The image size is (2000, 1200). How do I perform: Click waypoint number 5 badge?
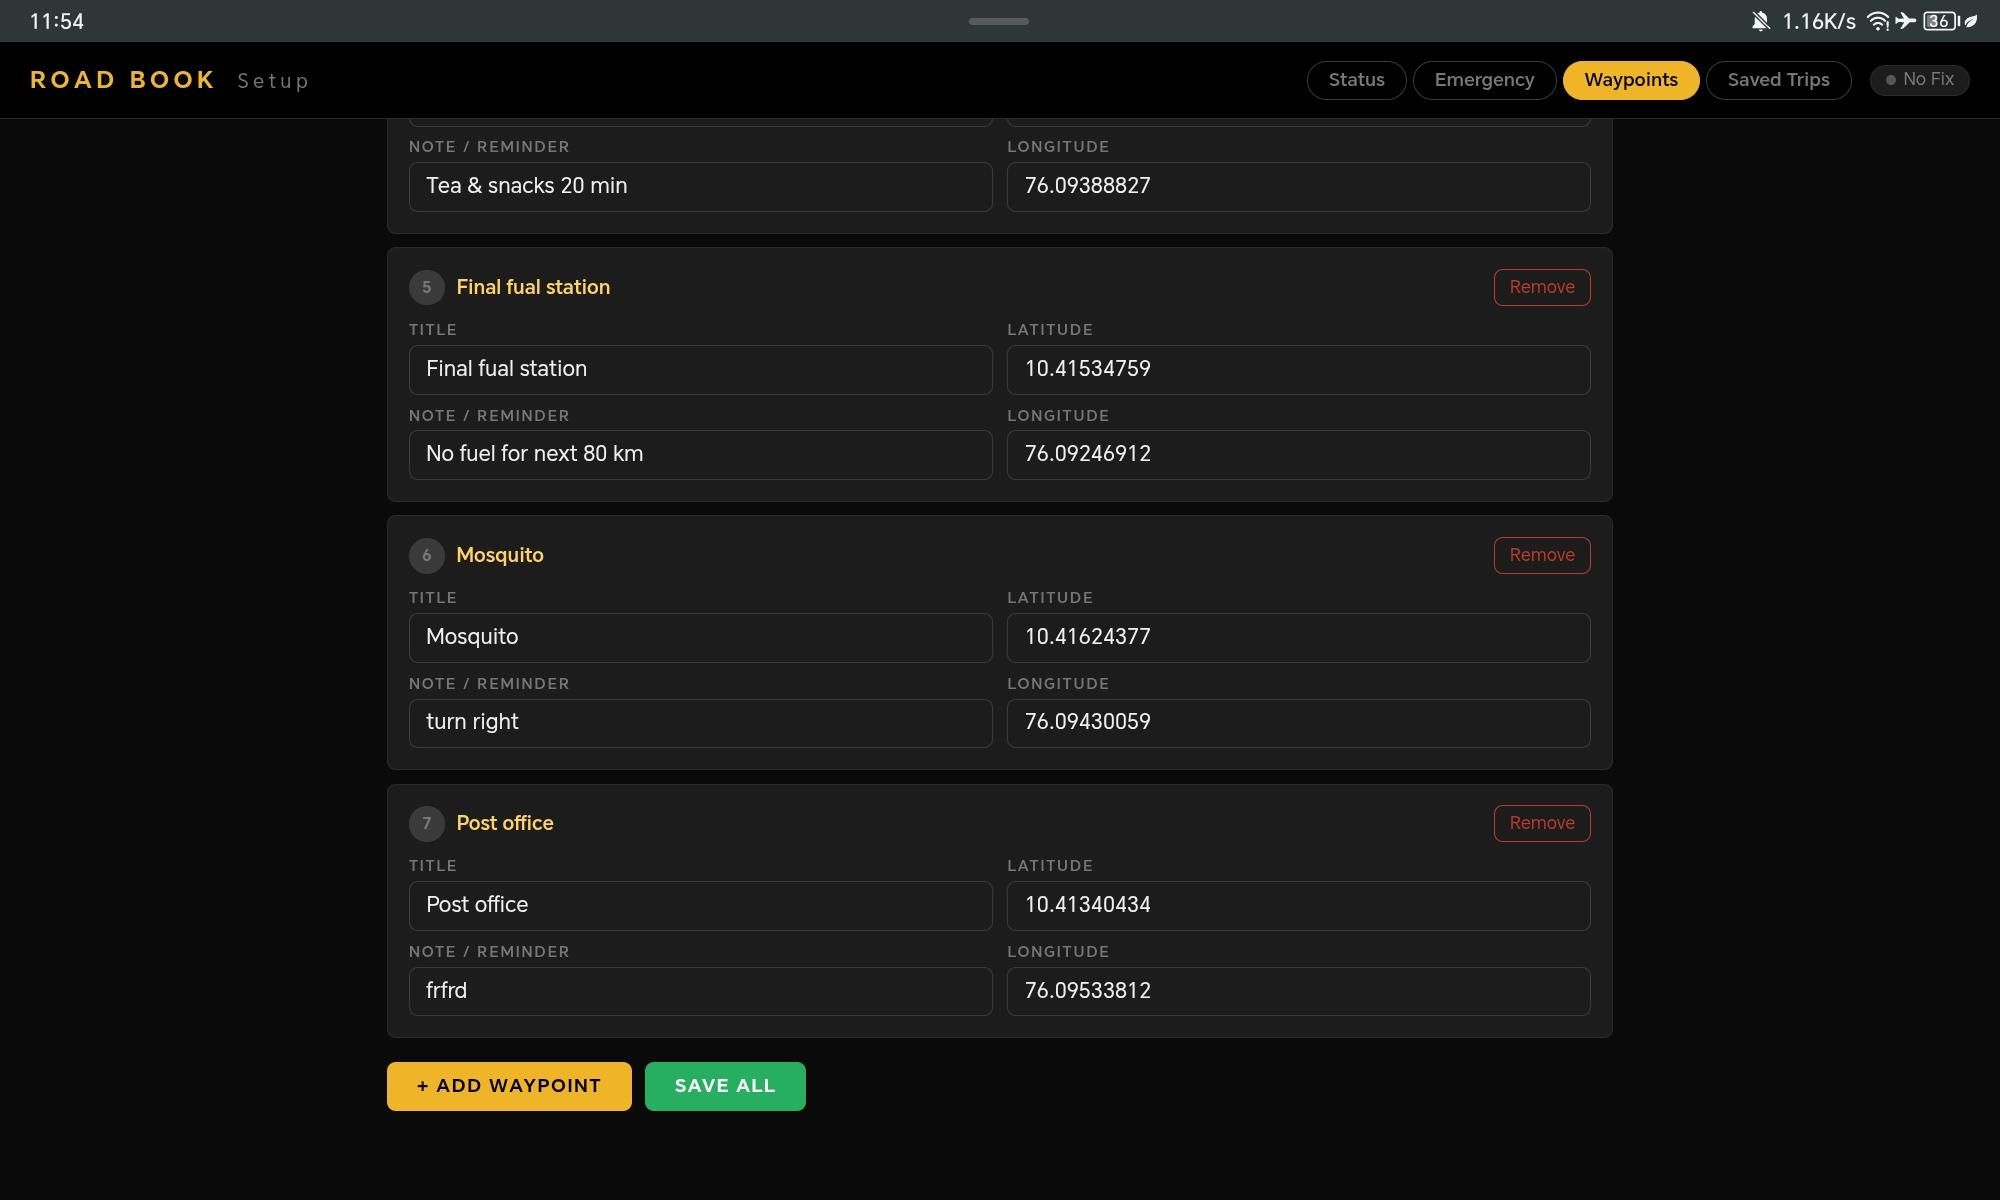point(427,287)
